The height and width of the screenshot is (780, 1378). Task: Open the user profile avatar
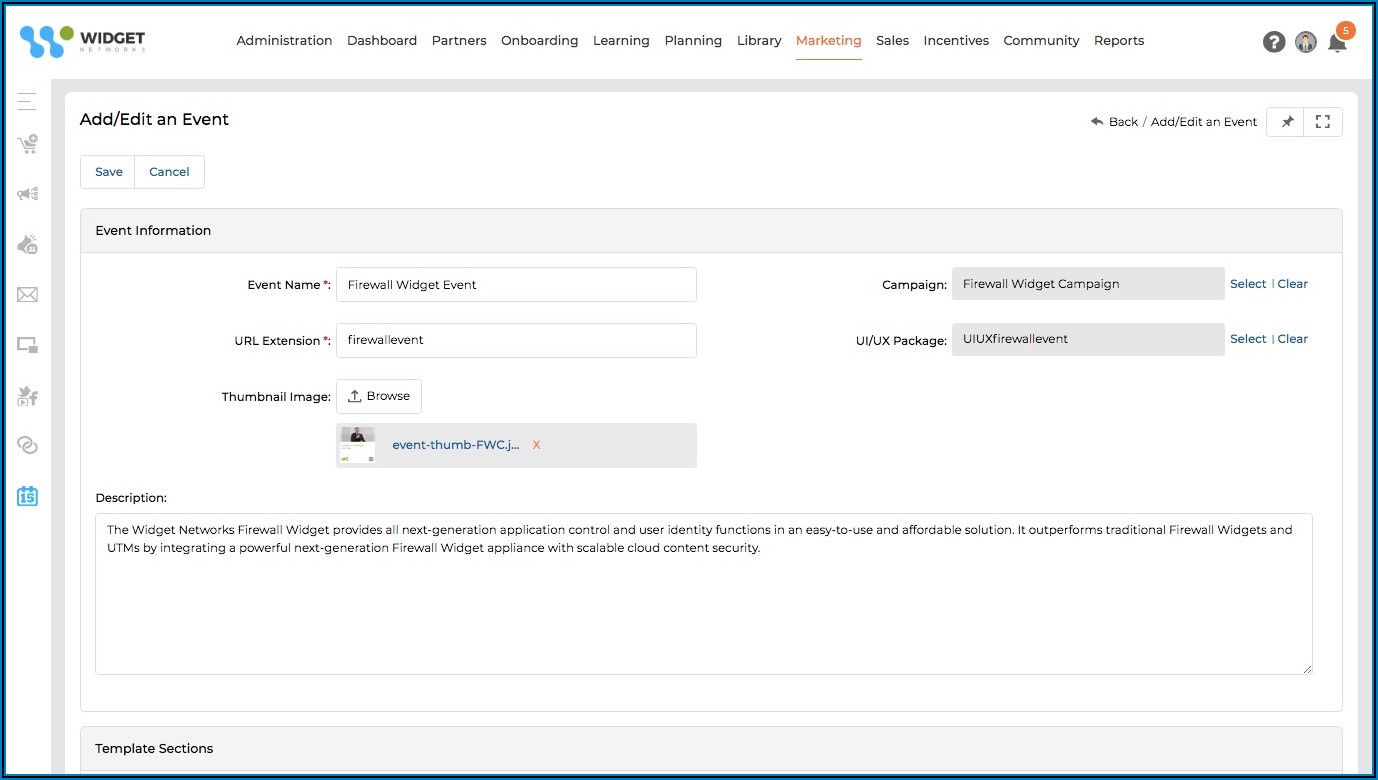(1305, 42)
